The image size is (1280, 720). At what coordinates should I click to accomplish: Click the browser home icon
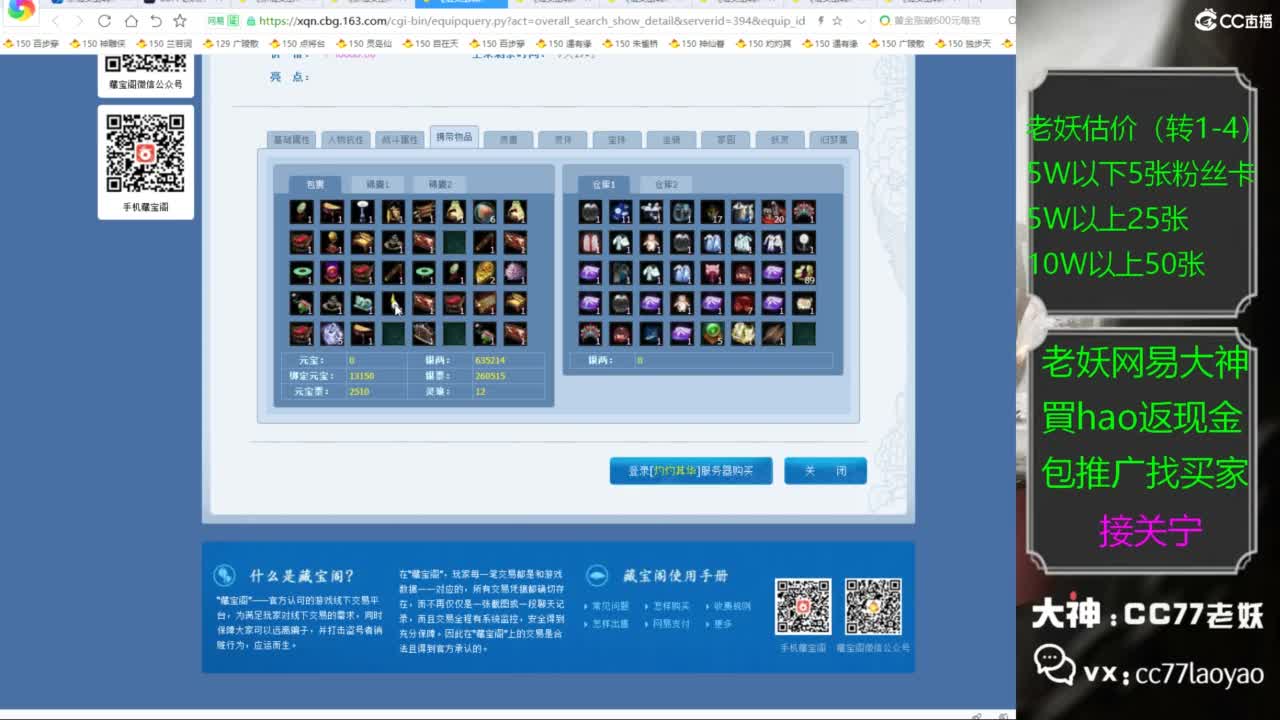[131, 20]
